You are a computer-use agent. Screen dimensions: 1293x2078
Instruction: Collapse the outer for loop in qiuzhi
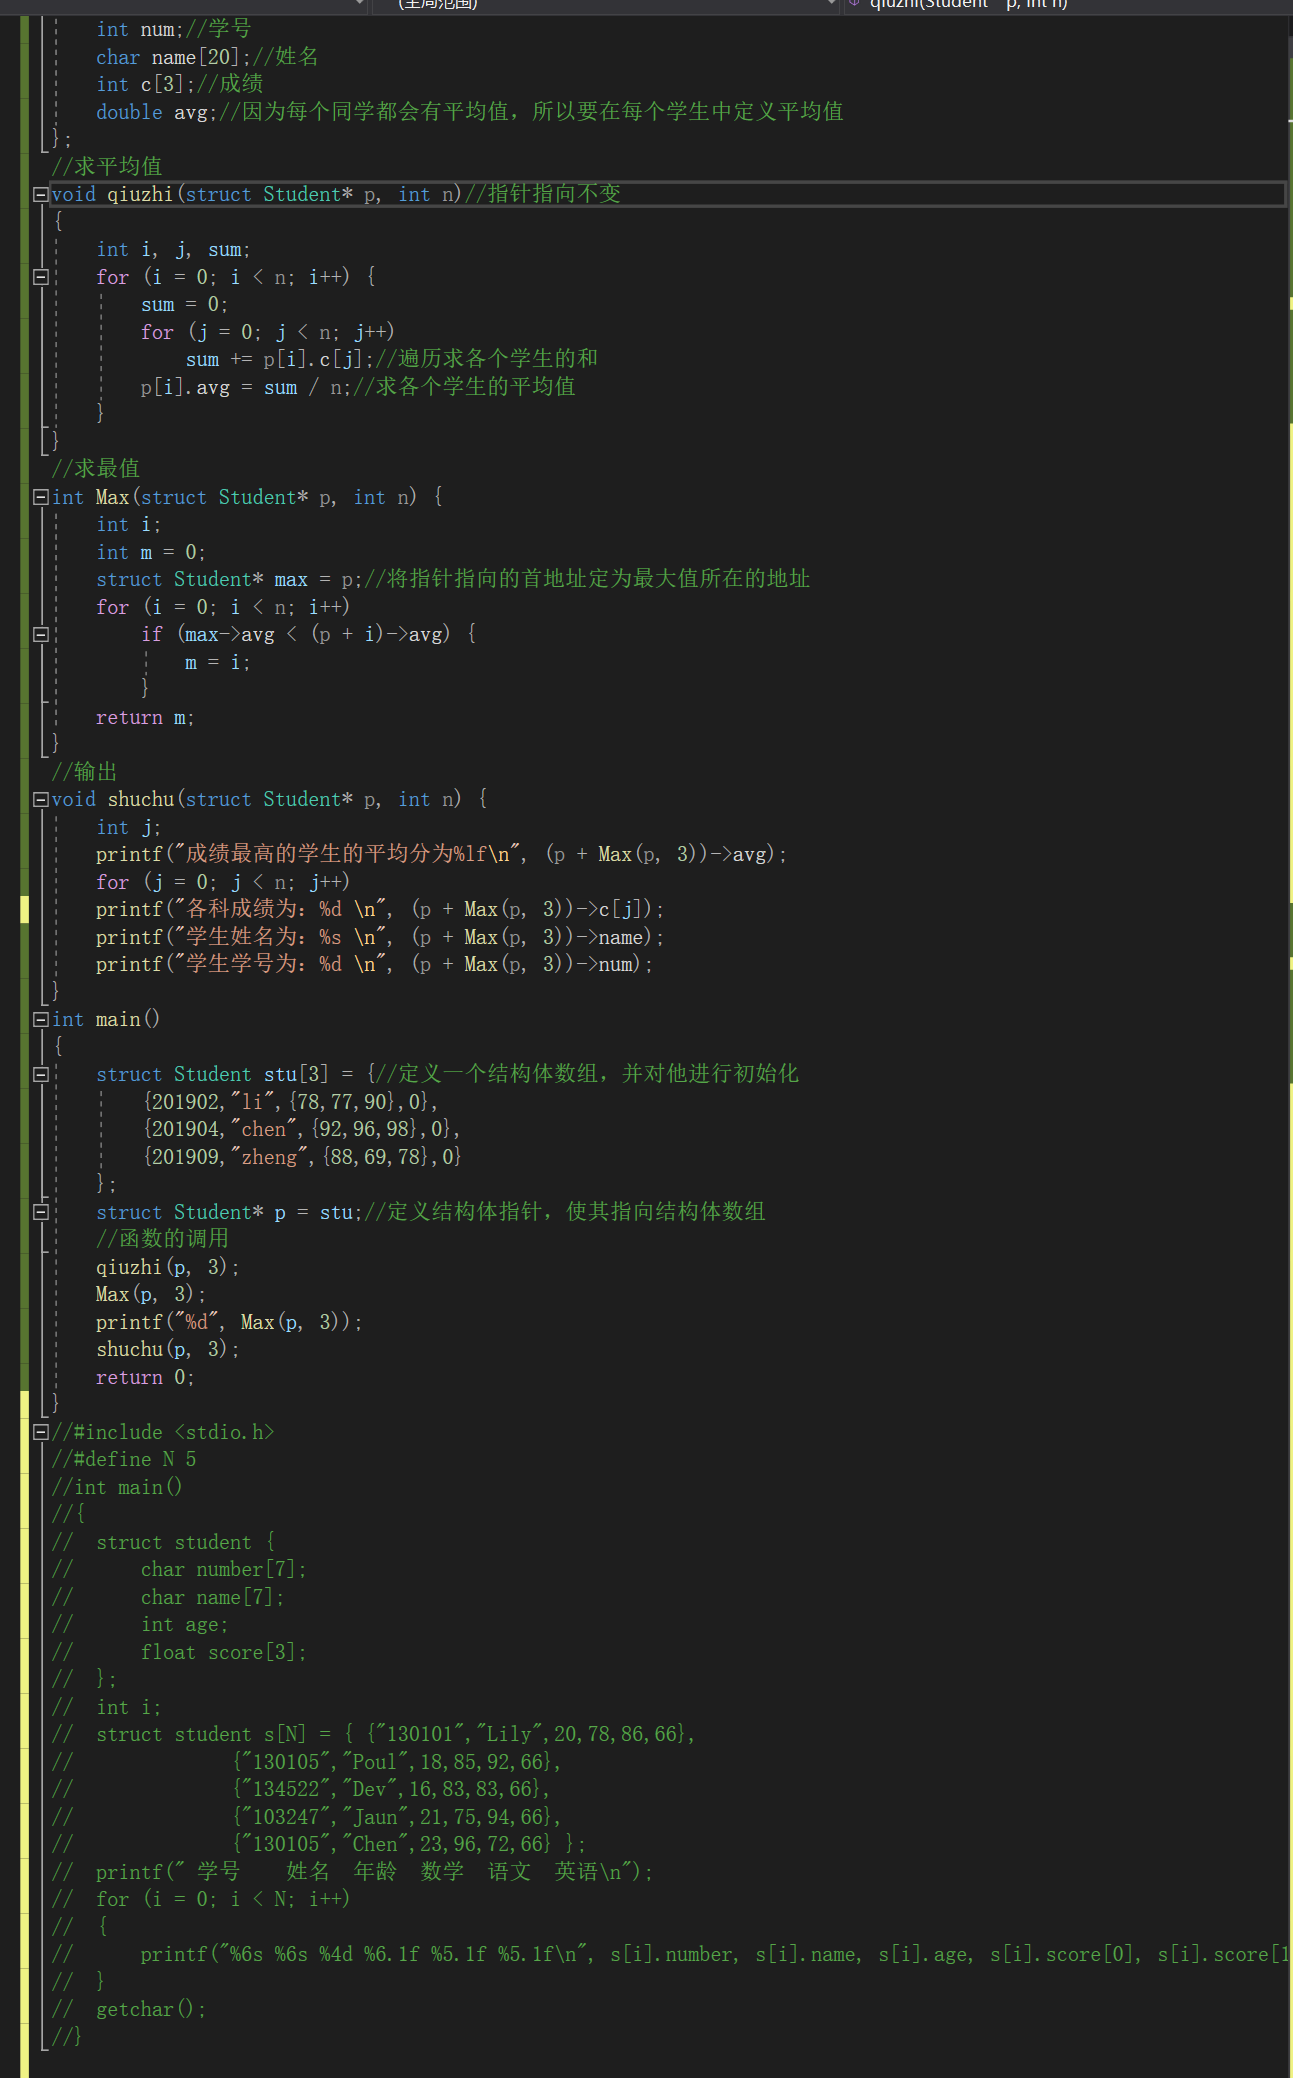pos(40,277)
